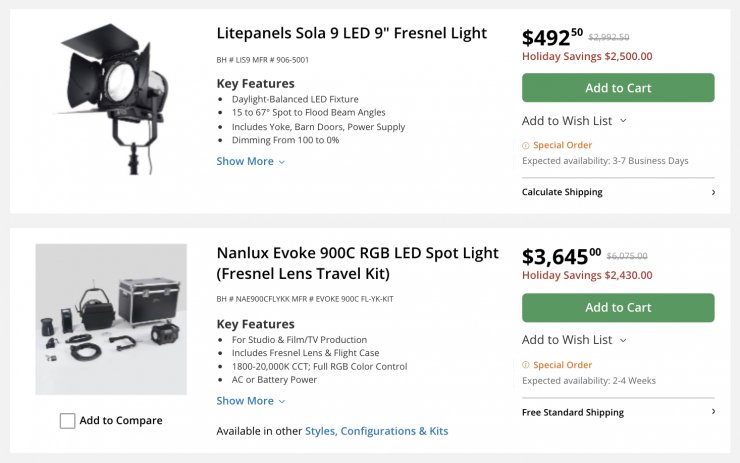Click the Calculate Shipping arrow icon

pos(713,192)
